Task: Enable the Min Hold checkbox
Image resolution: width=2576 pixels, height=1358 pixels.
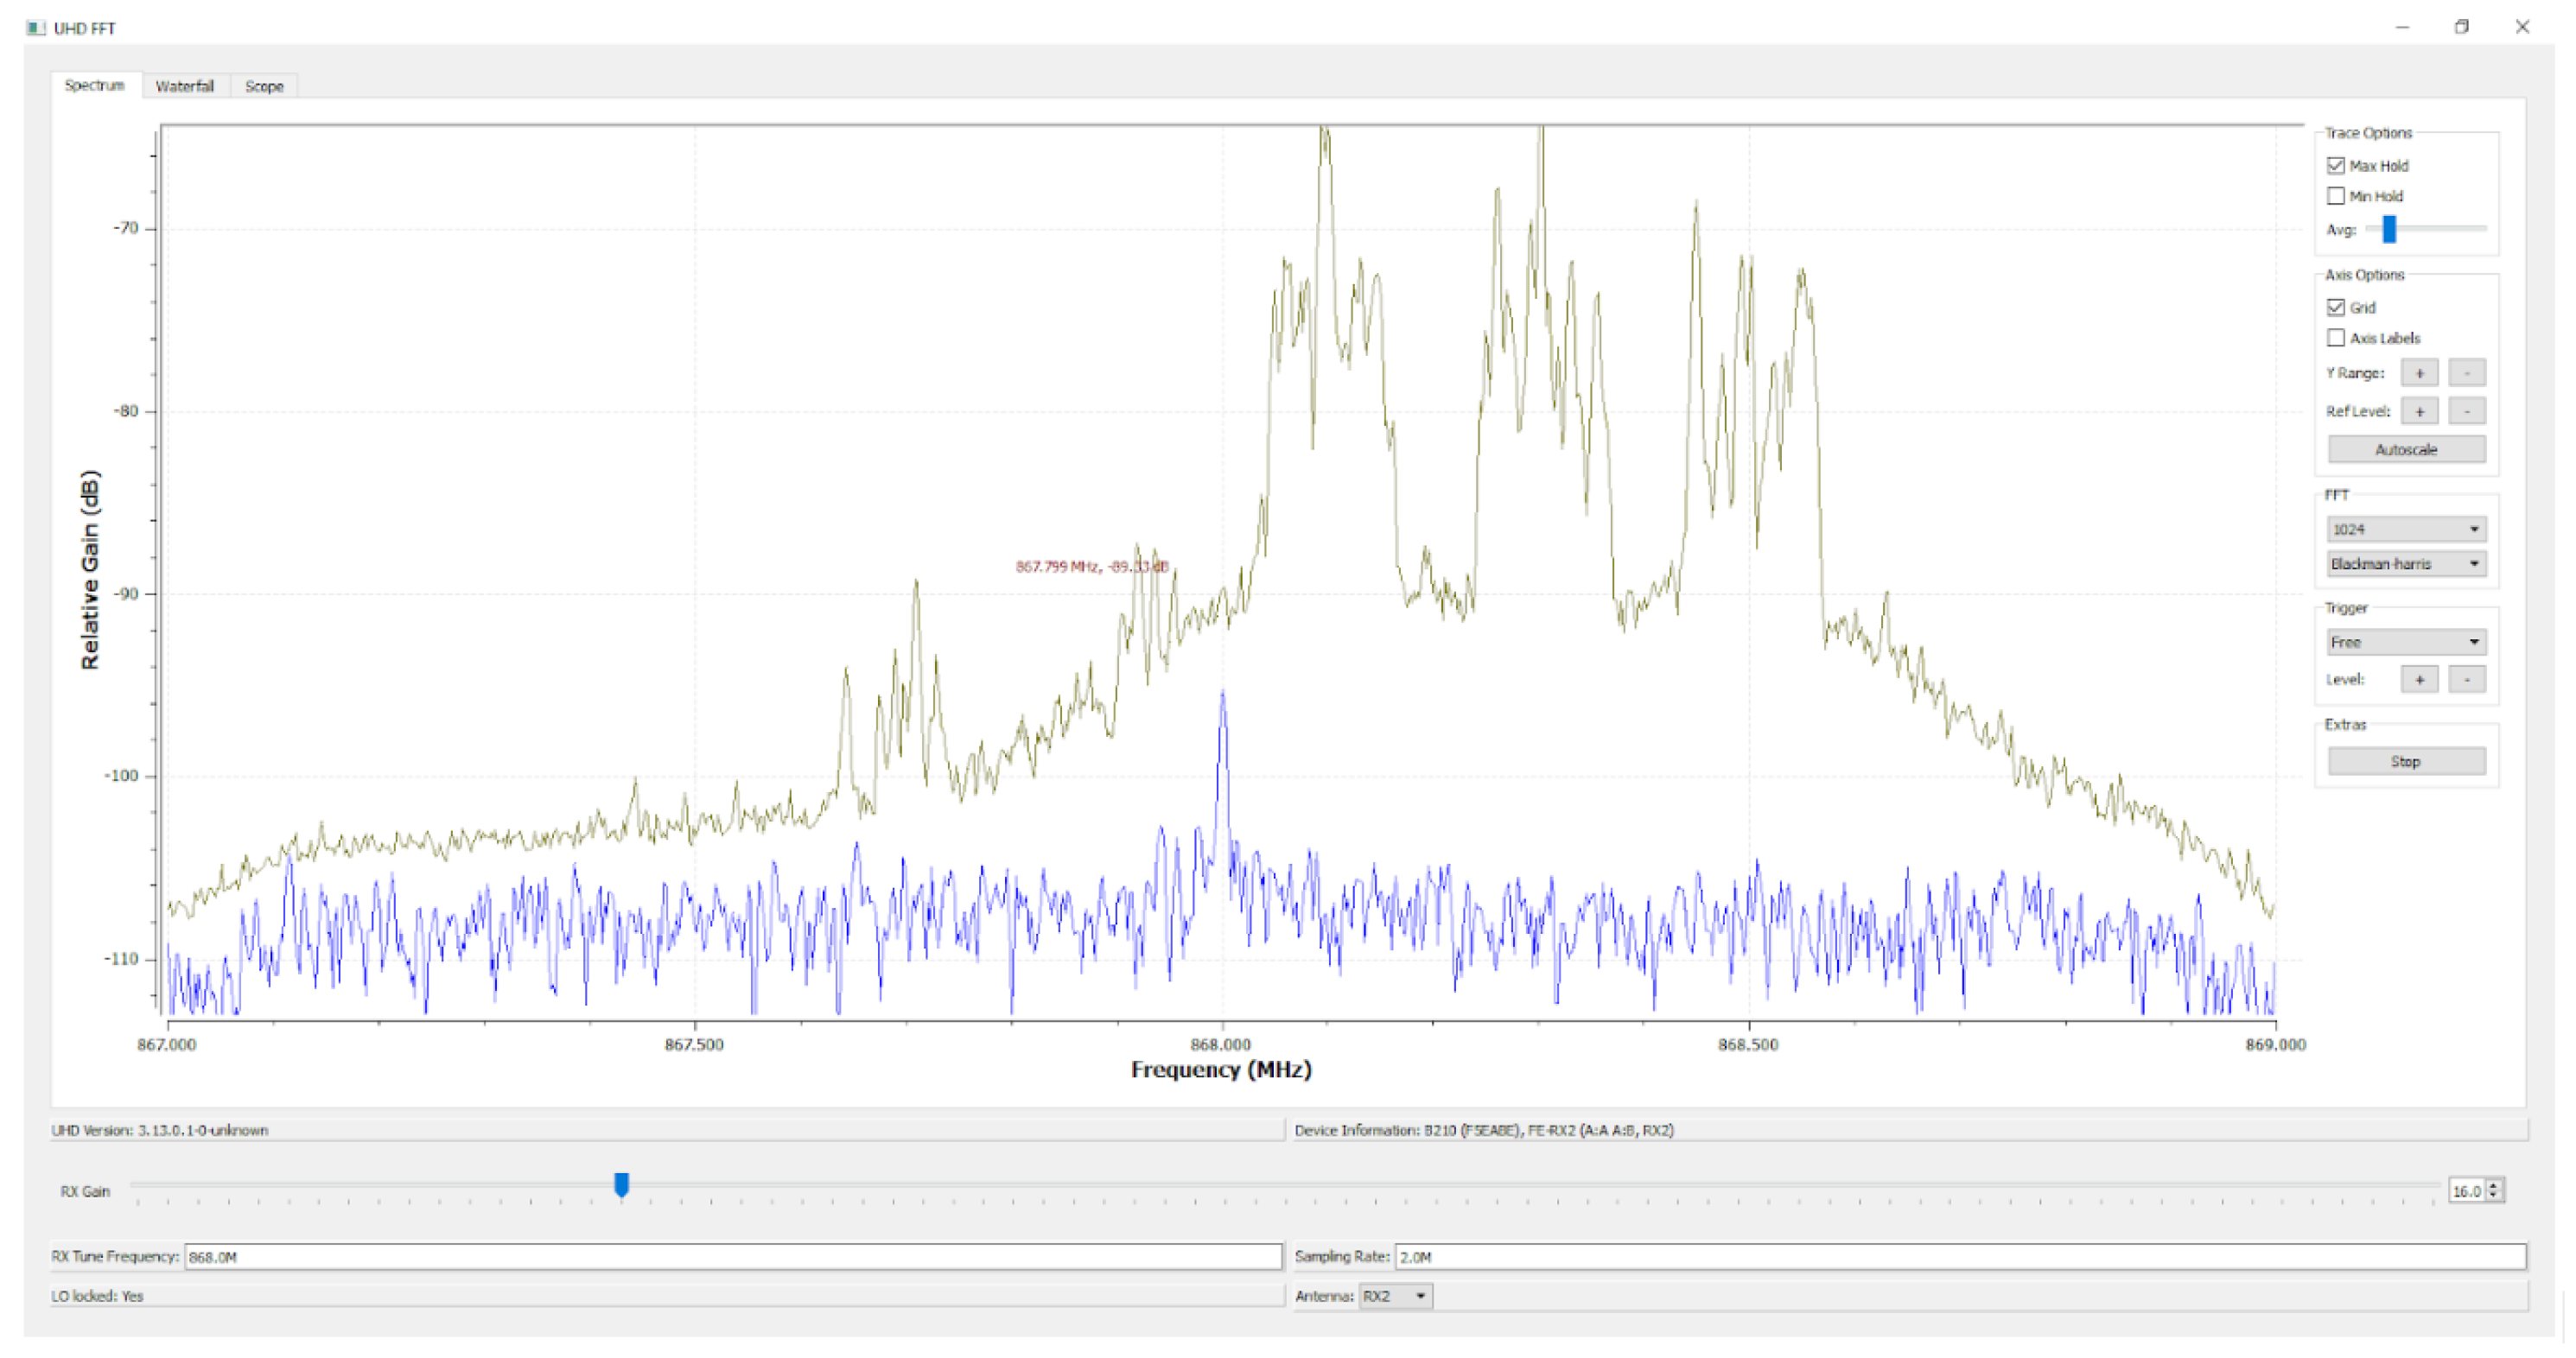Action: pyautogui.click(x=2336, y=196)
